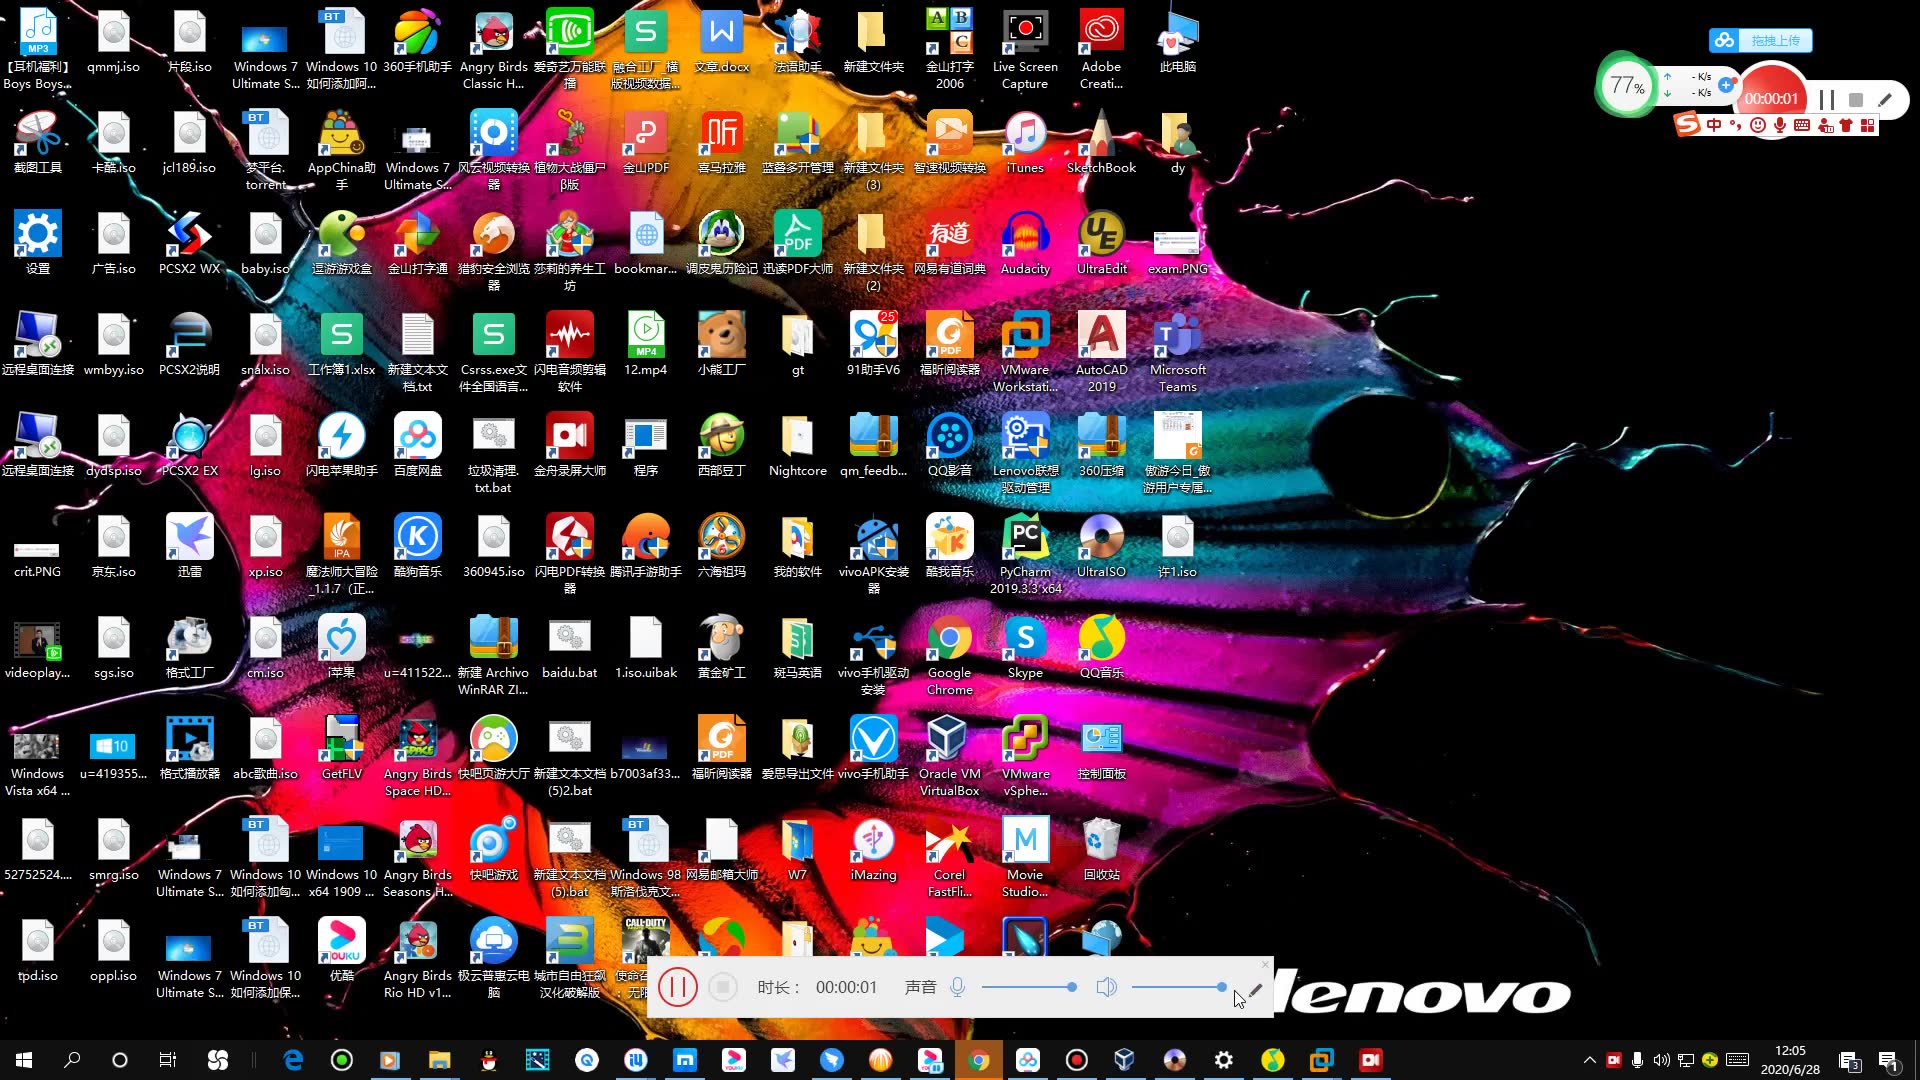Open the 网易有道词典 desktop shortcut
Image resolution: width=1920 pixels, height=1080 pixels.
949,244
